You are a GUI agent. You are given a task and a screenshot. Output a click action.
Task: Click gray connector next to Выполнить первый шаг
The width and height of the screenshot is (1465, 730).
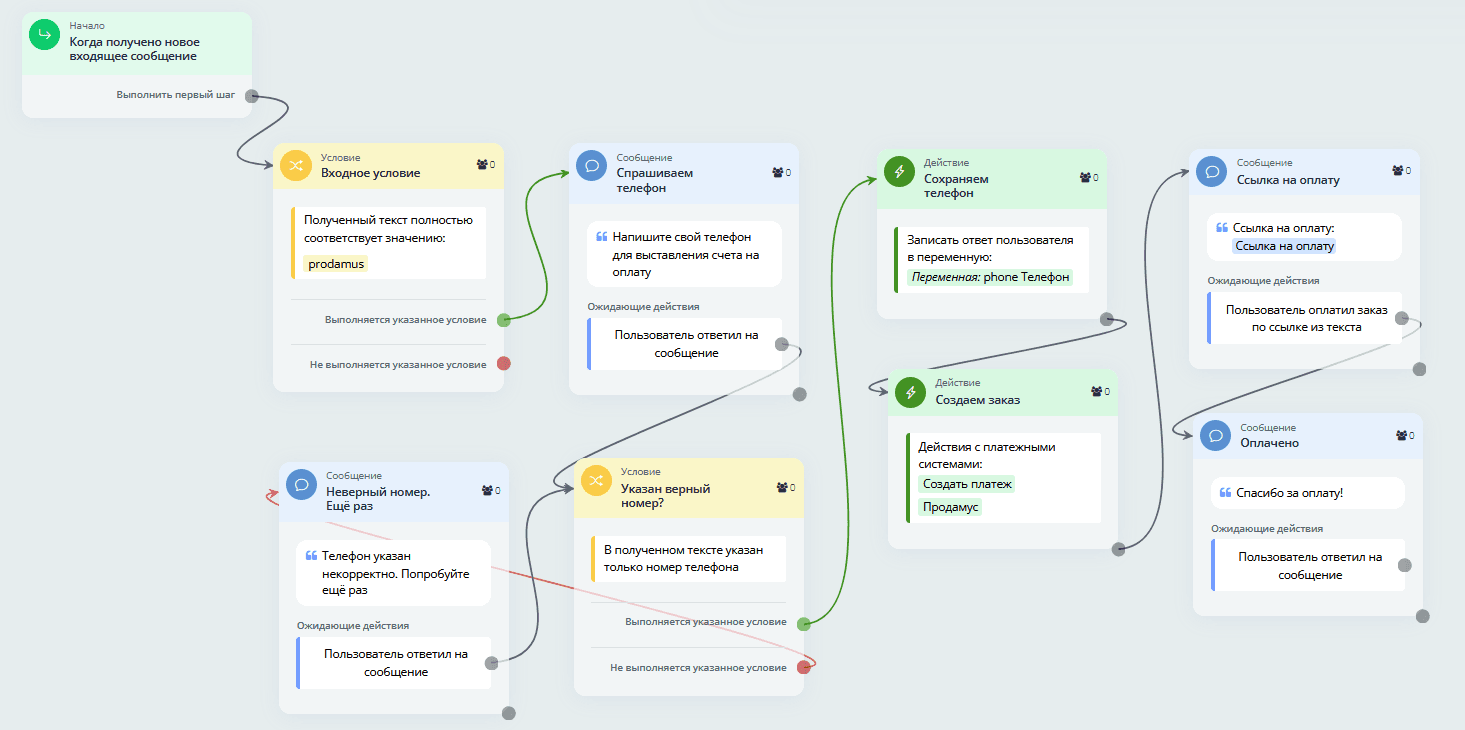coord(252,96)
